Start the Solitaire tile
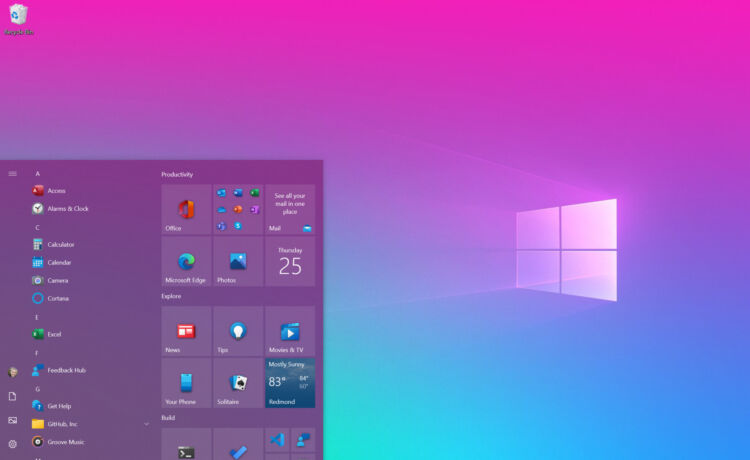 click(238, 383)
